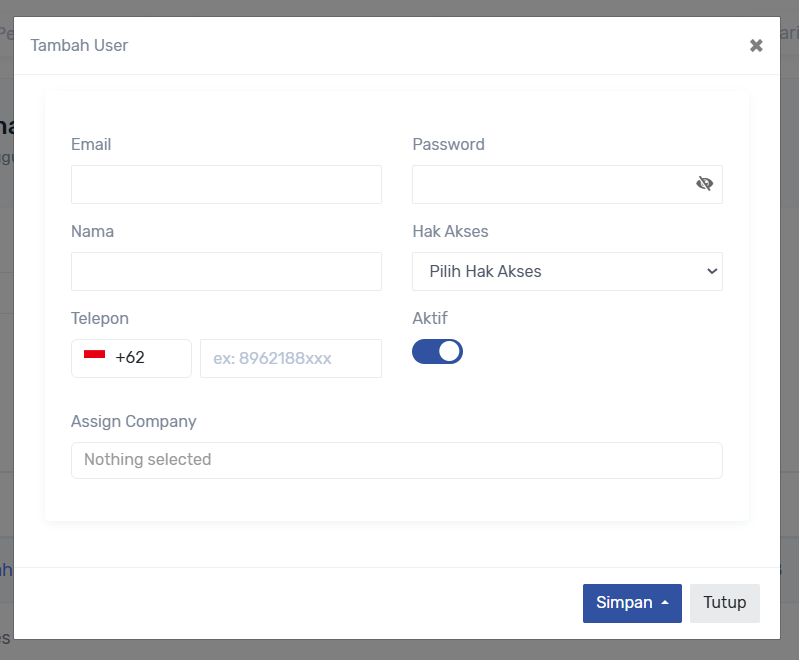This screenshot has height=660, width=799.
Task: Click the Tambah User dialog title
Action: pyautogui.click(x=79, y=45)
